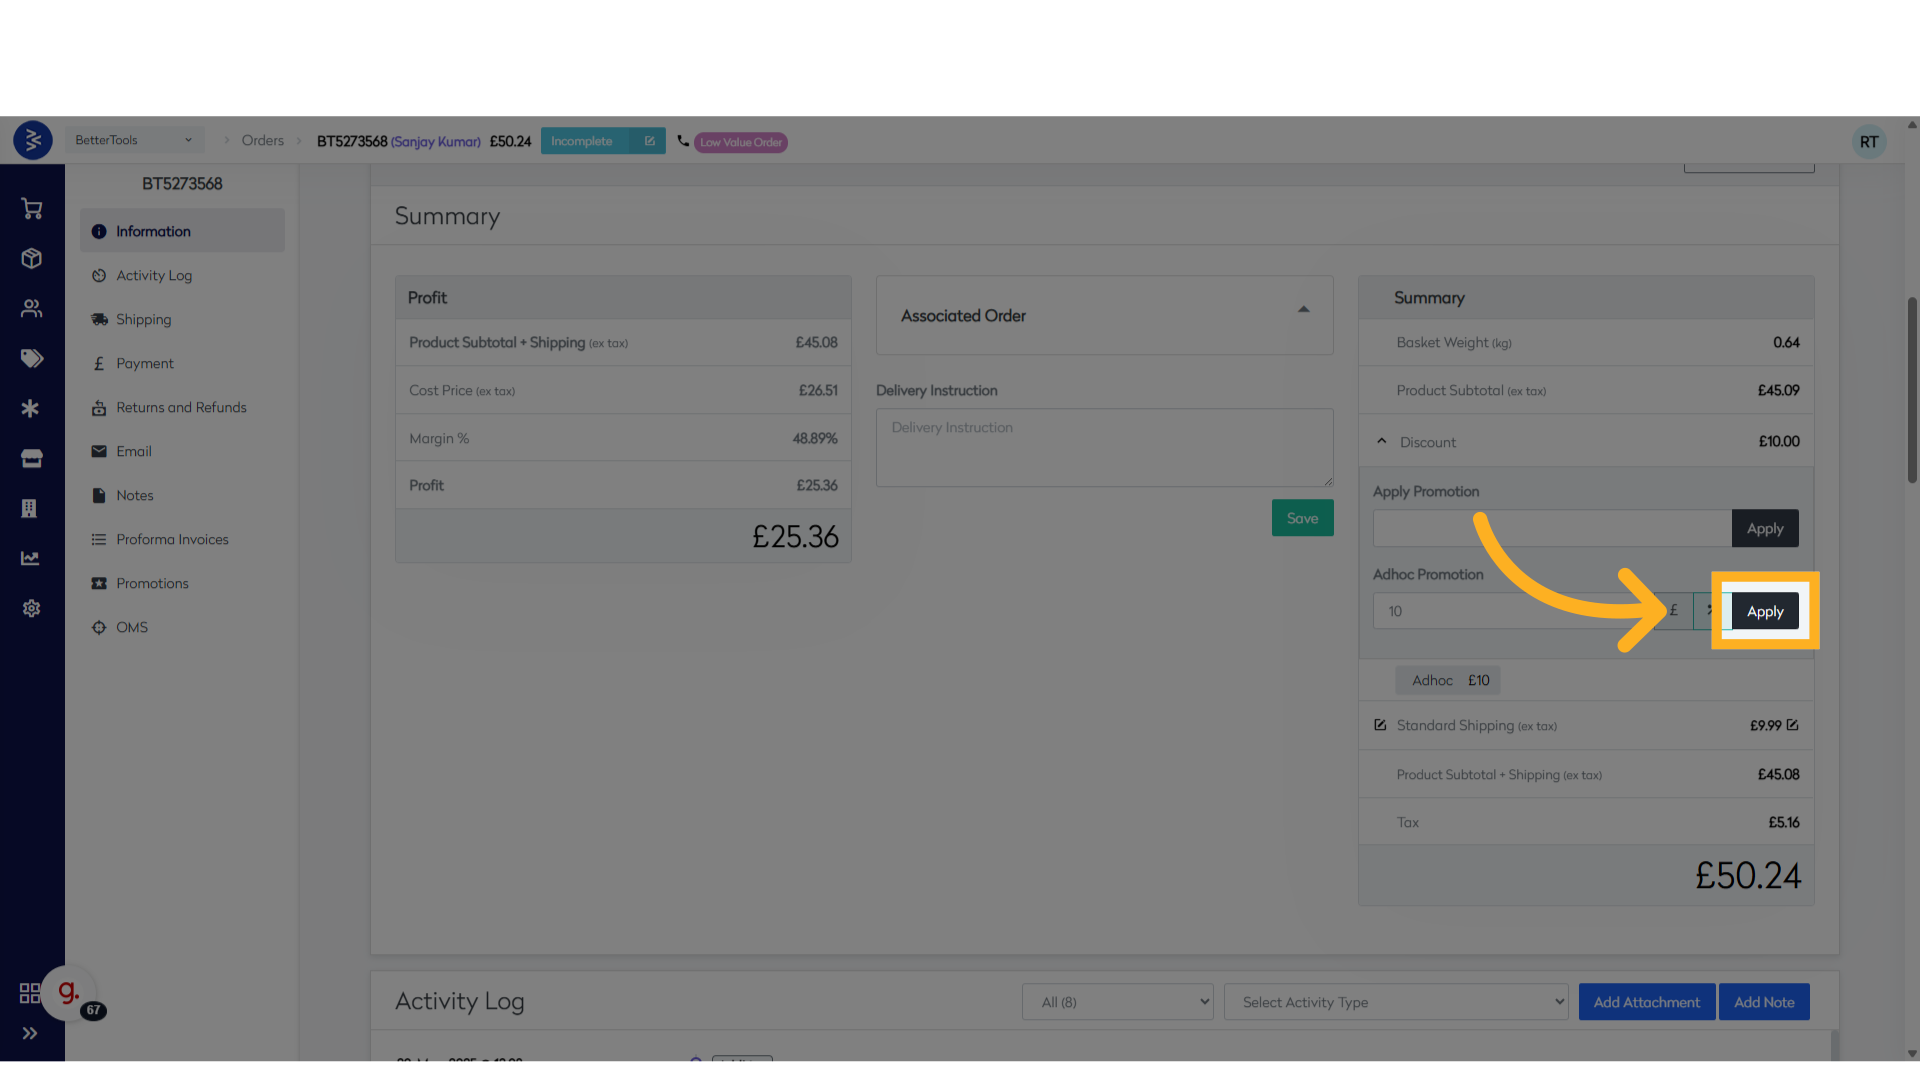Collapse the Associated Order panel

(1303, 310)
